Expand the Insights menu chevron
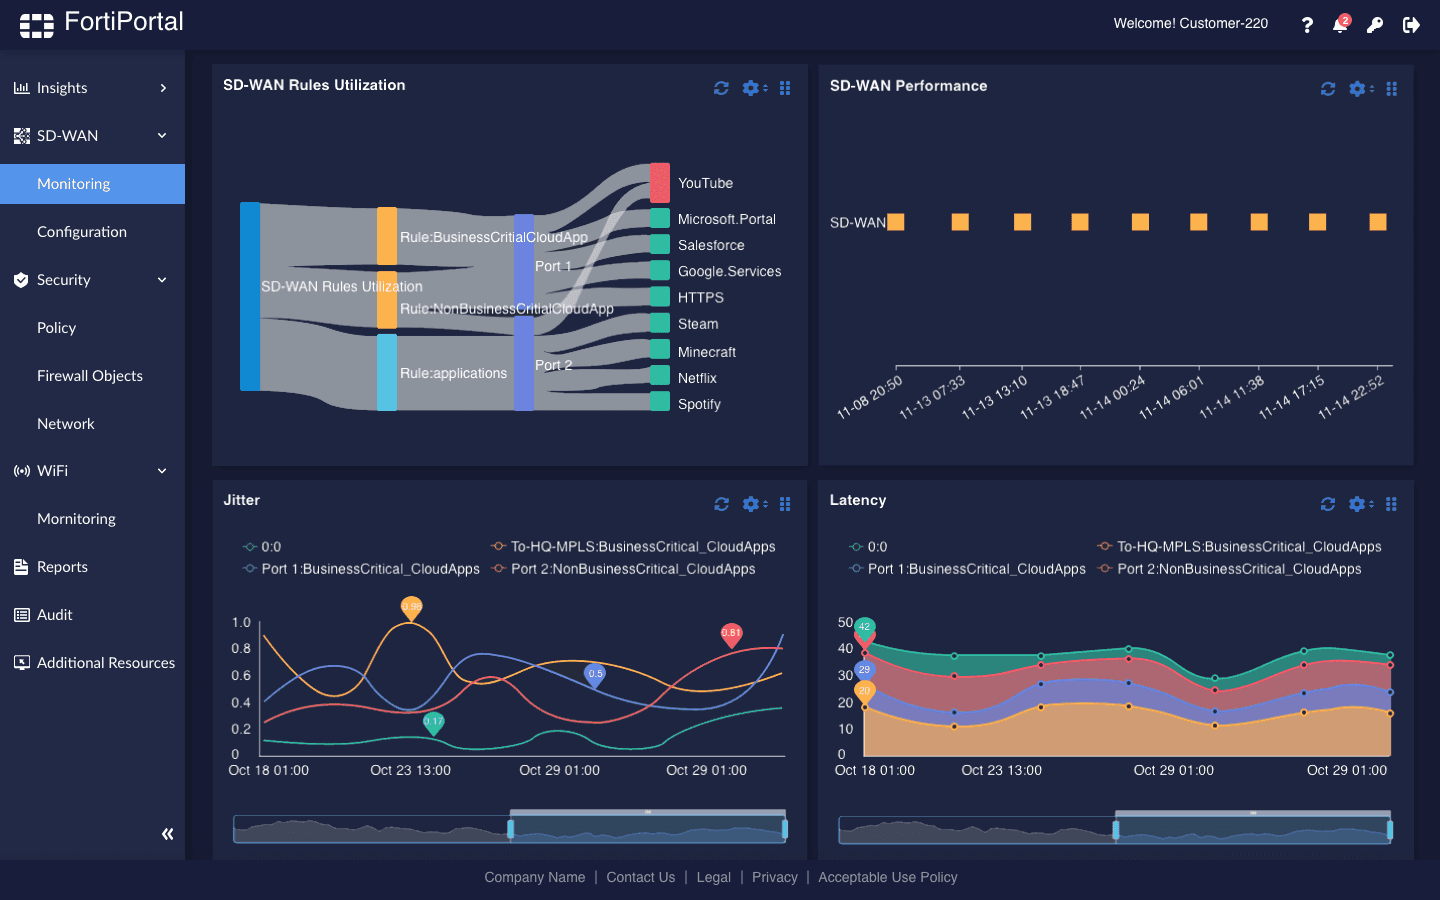The height and width of the screenshot is (900, 1440). coord(163,88)
